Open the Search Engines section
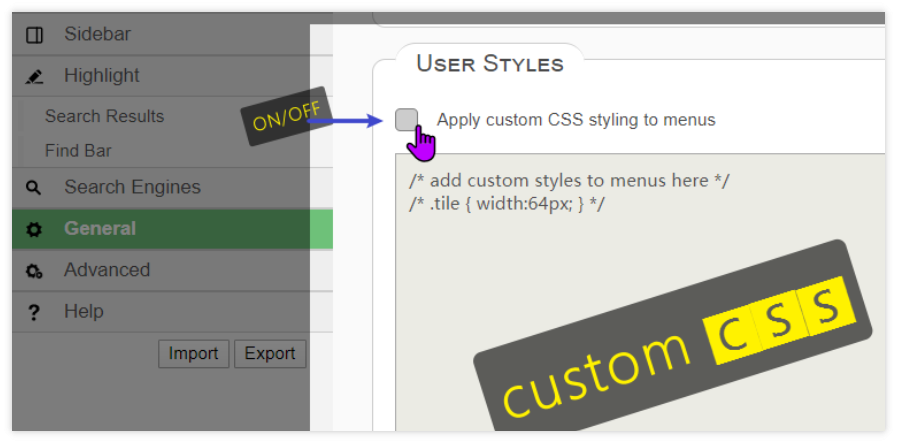 [172, 188]
